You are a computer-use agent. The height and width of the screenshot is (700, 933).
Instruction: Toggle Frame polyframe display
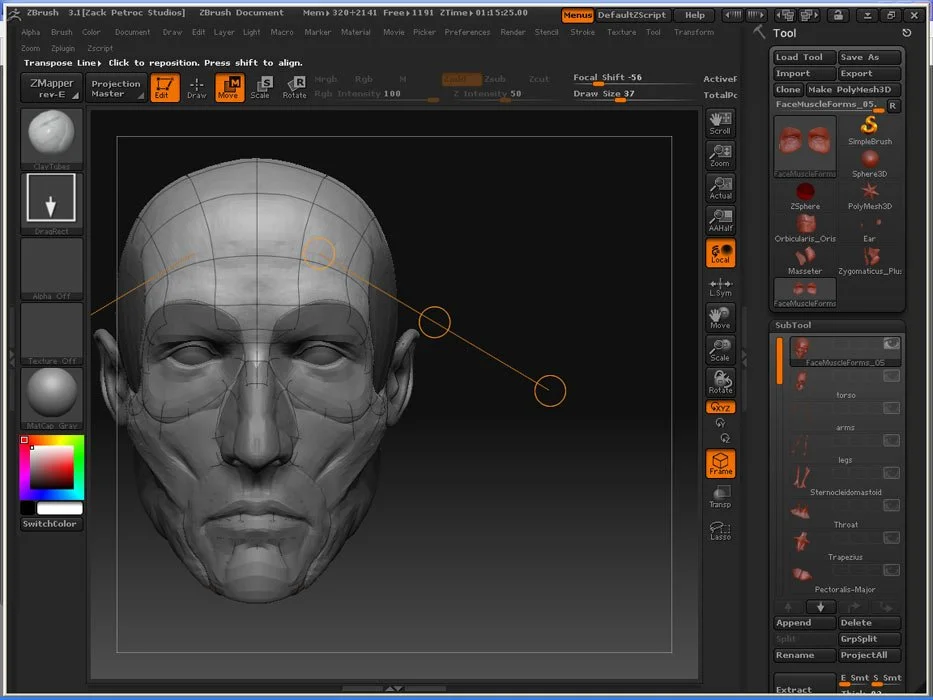(x=720, y=464)
